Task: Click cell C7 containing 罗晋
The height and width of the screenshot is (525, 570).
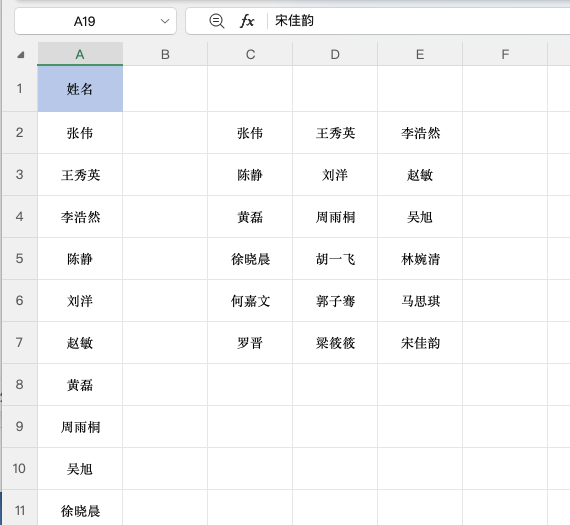Action: (250, 342)
